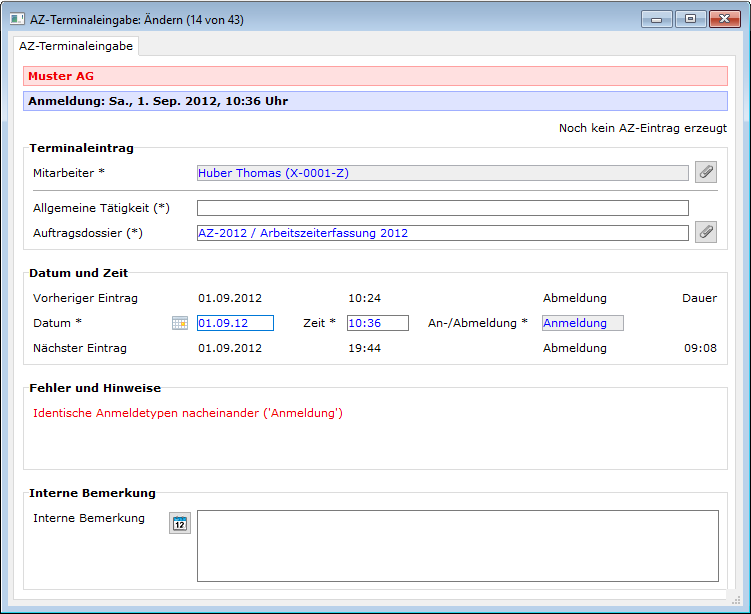Viewport: 751px width, 614px height.
Task: Click the Datum field showing 01.09.12
Action: click(x=235, y=323)
